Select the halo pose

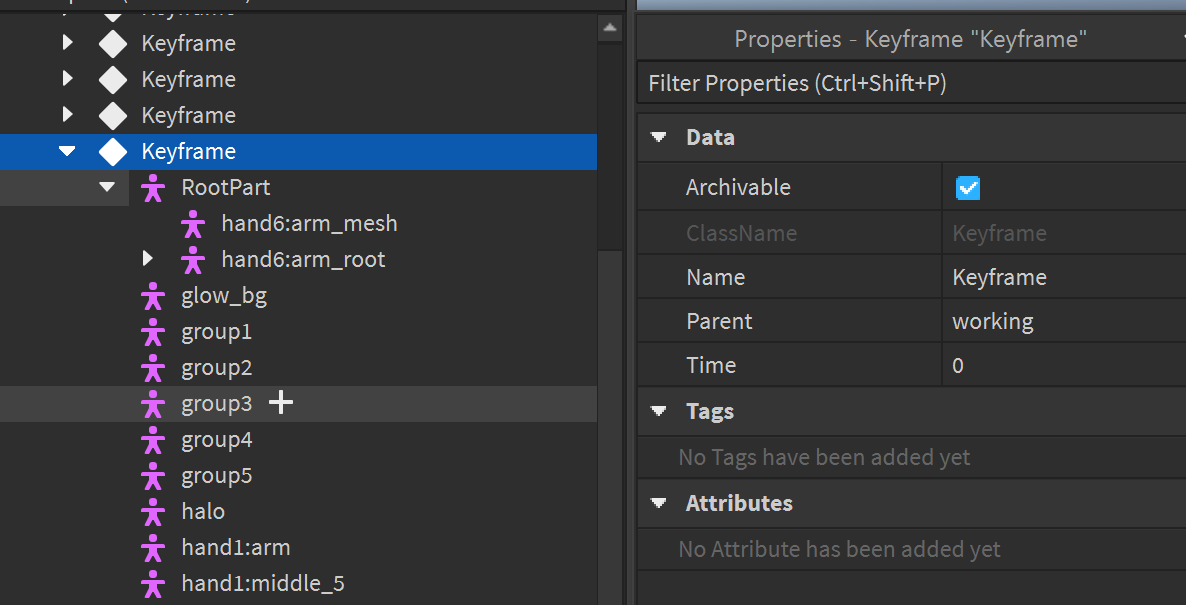pos(203,512)
